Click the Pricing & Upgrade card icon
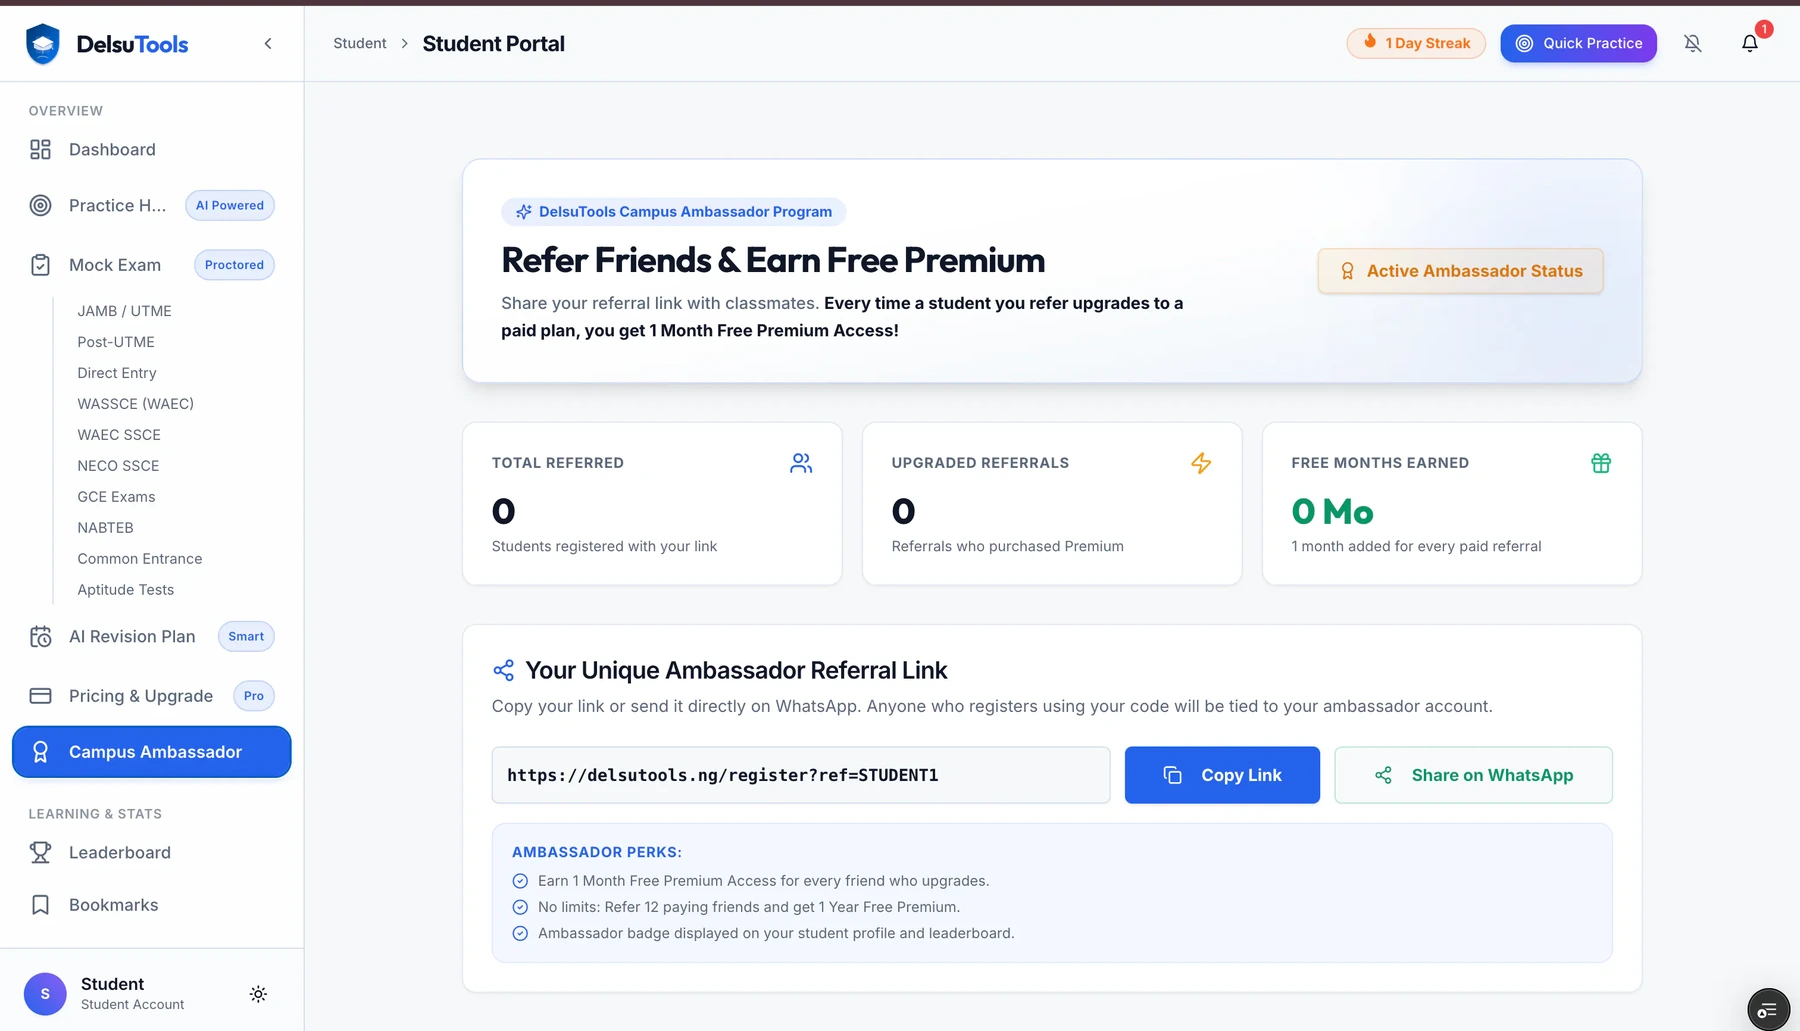 [x=40, y=696]
